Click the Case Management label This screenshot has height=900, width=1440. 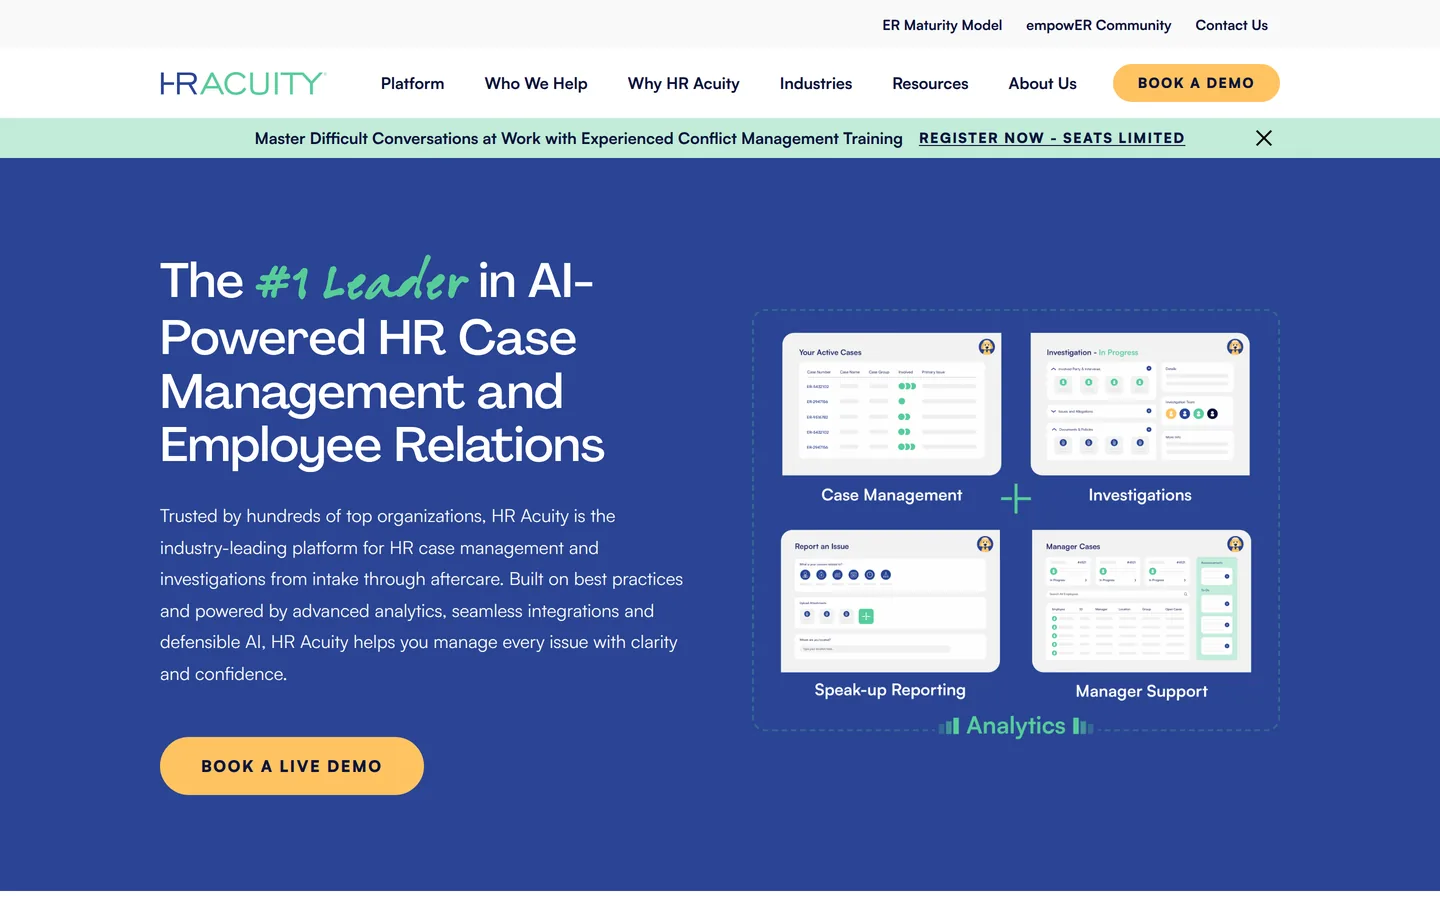[x=892, y=495]
